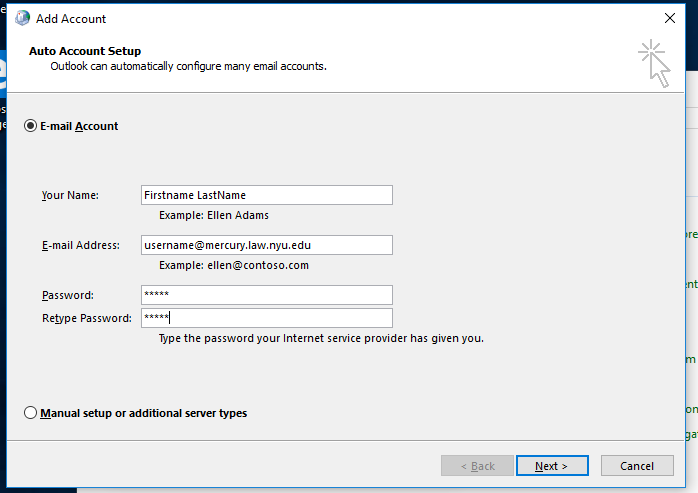Click the Add Account globe icon in title bar
Viewport: 698px width, 493px height.
(22, 18)
